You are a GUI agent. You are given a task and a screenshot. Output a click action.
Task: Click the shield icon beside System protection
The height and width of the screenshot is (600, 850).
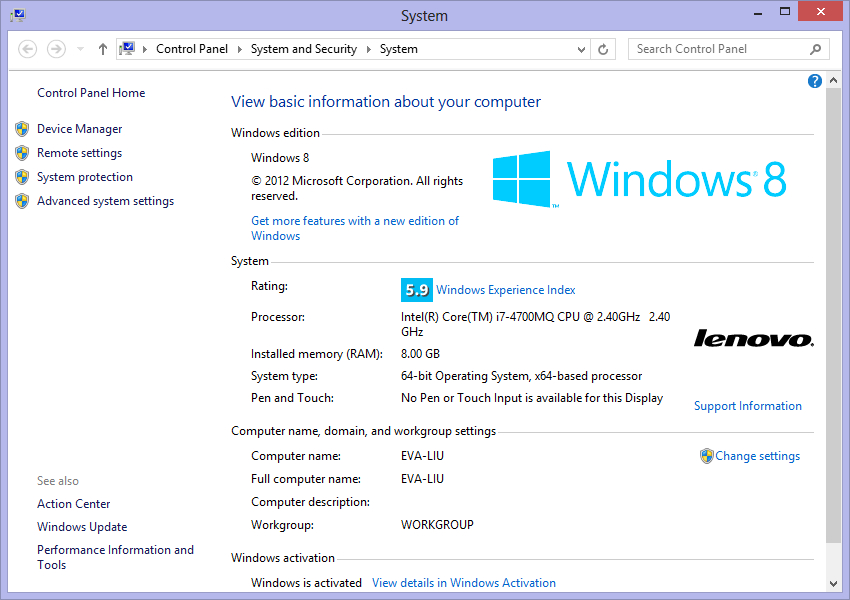coord(22,177)
